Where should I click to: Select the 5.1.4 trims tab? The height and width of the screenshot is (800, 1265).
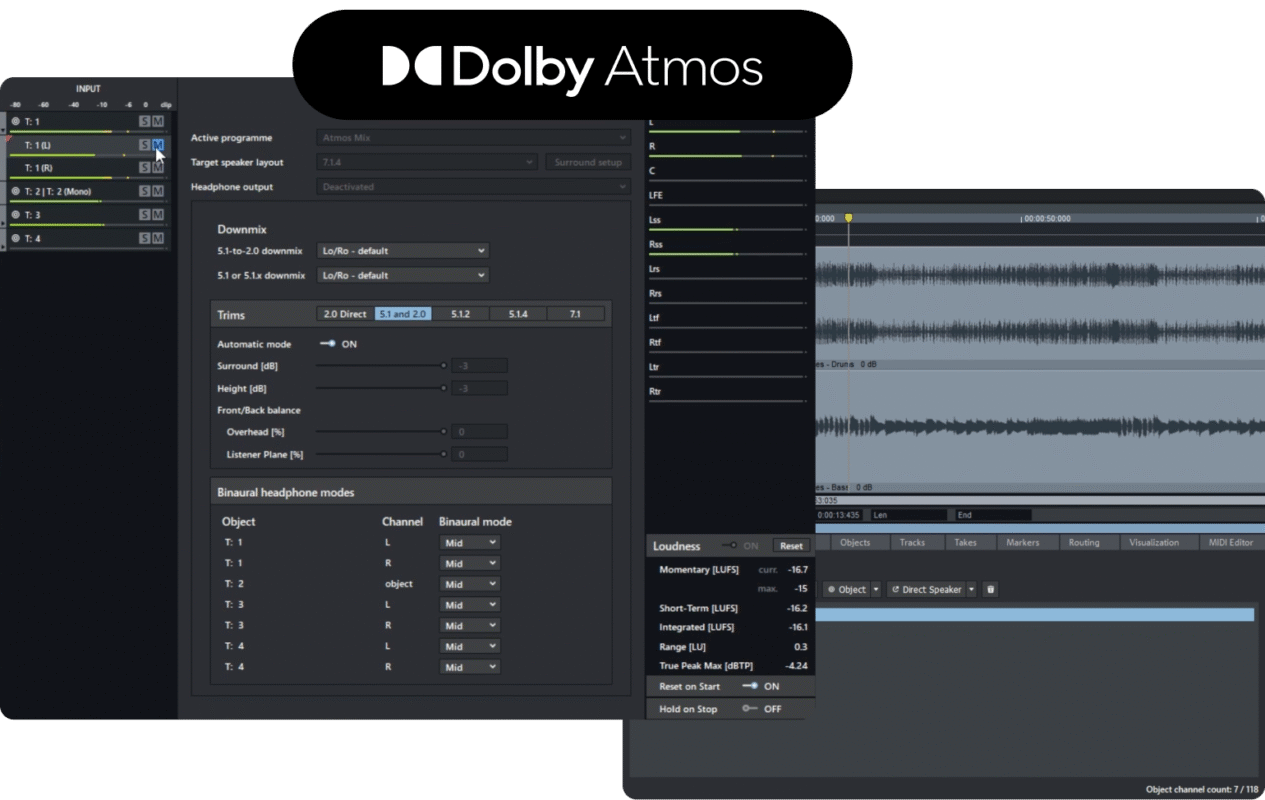(517, 314)
